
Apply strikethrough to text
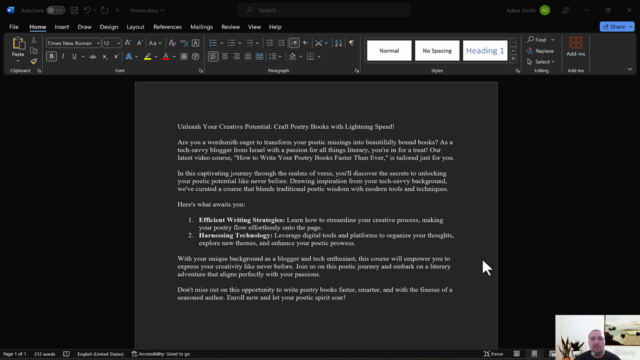click(x=93, y=56)
